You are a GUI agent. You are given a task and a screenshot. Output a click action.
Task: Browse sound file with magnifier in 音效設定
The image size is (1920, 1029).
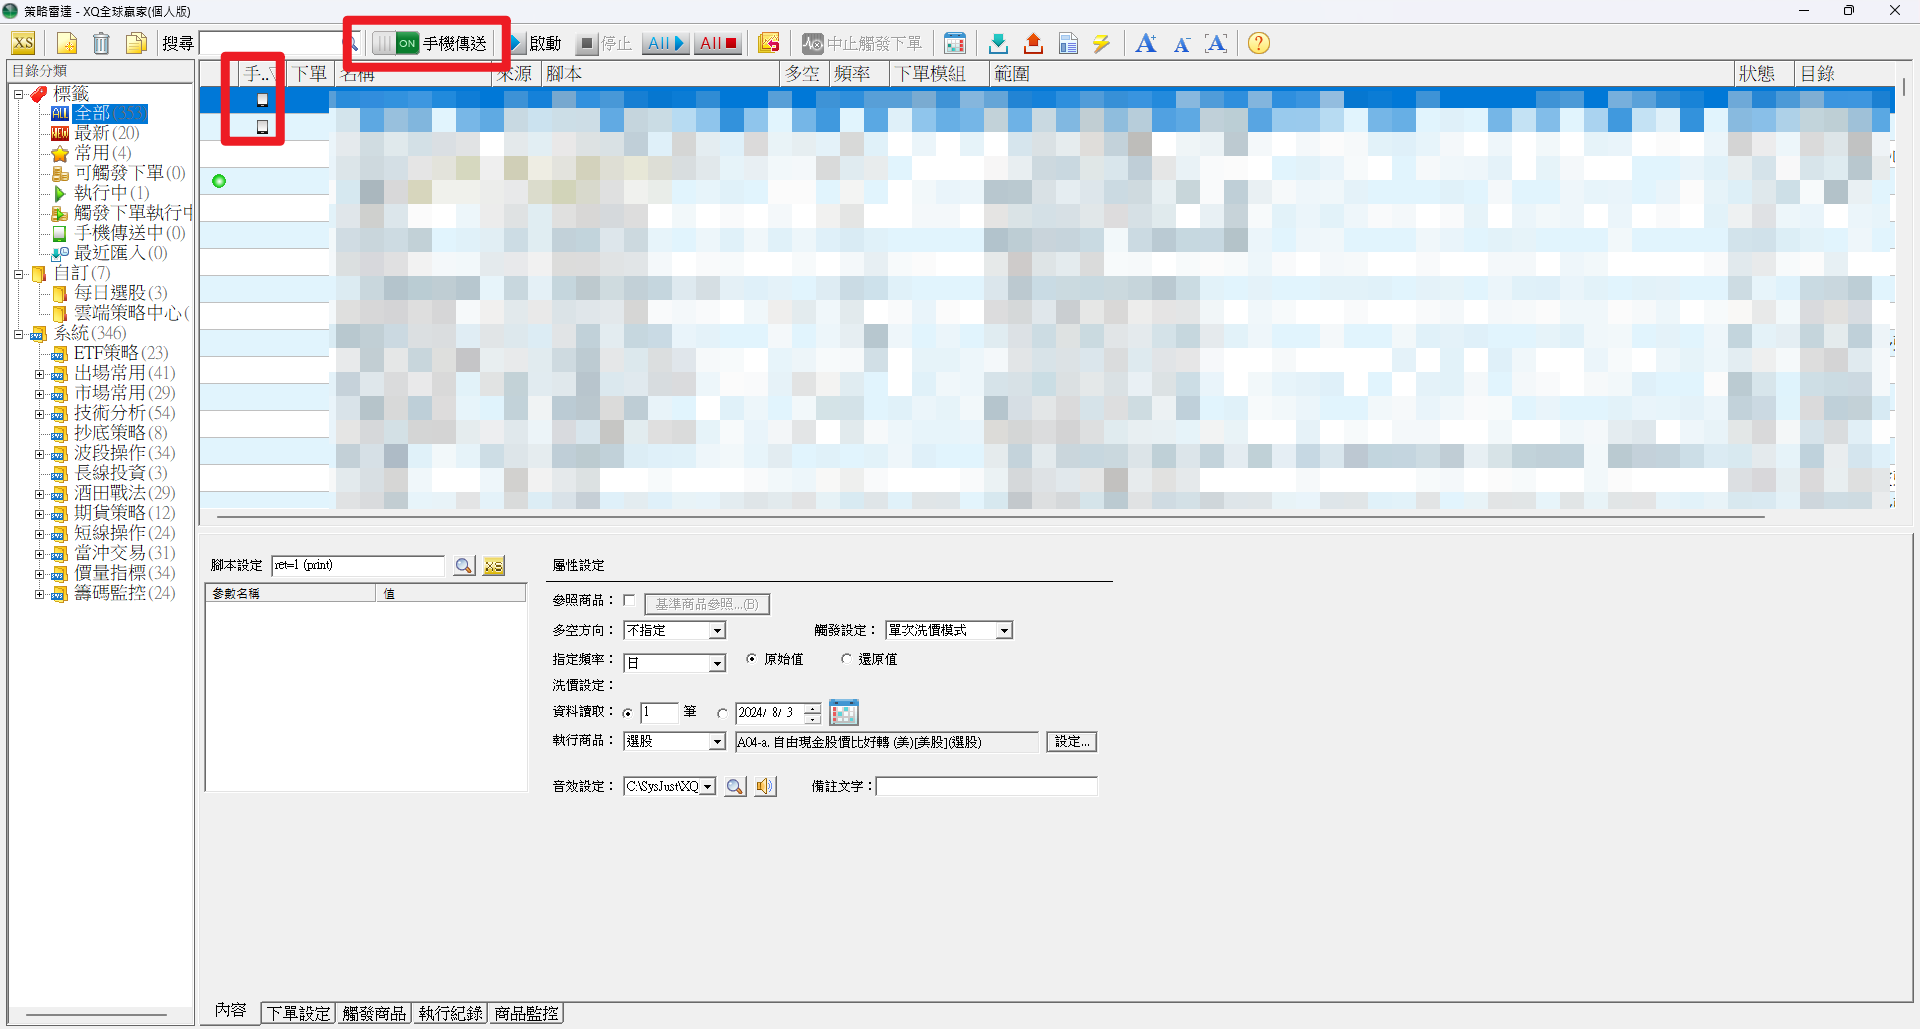coord(735,787)
